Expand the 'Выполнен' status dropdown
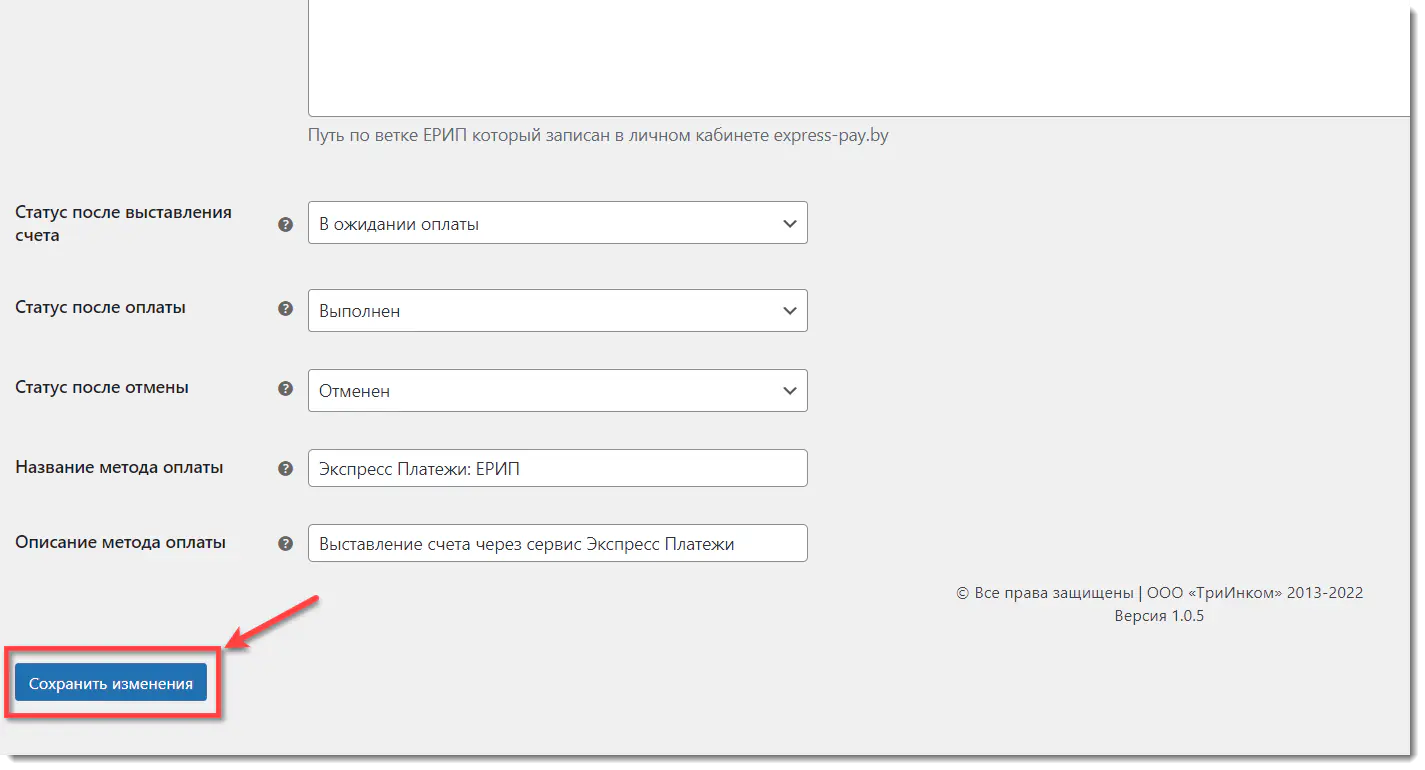 tap(557, 311)
